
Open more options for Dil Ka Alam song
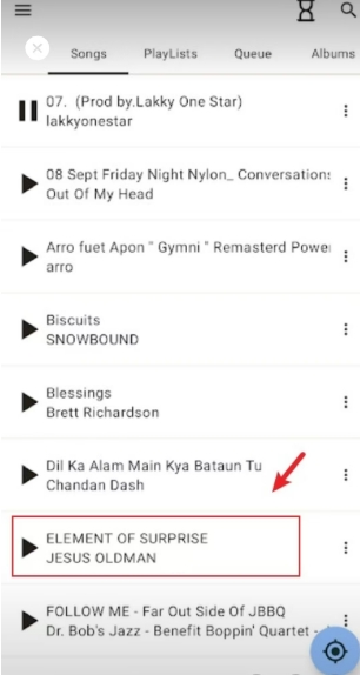345,475
